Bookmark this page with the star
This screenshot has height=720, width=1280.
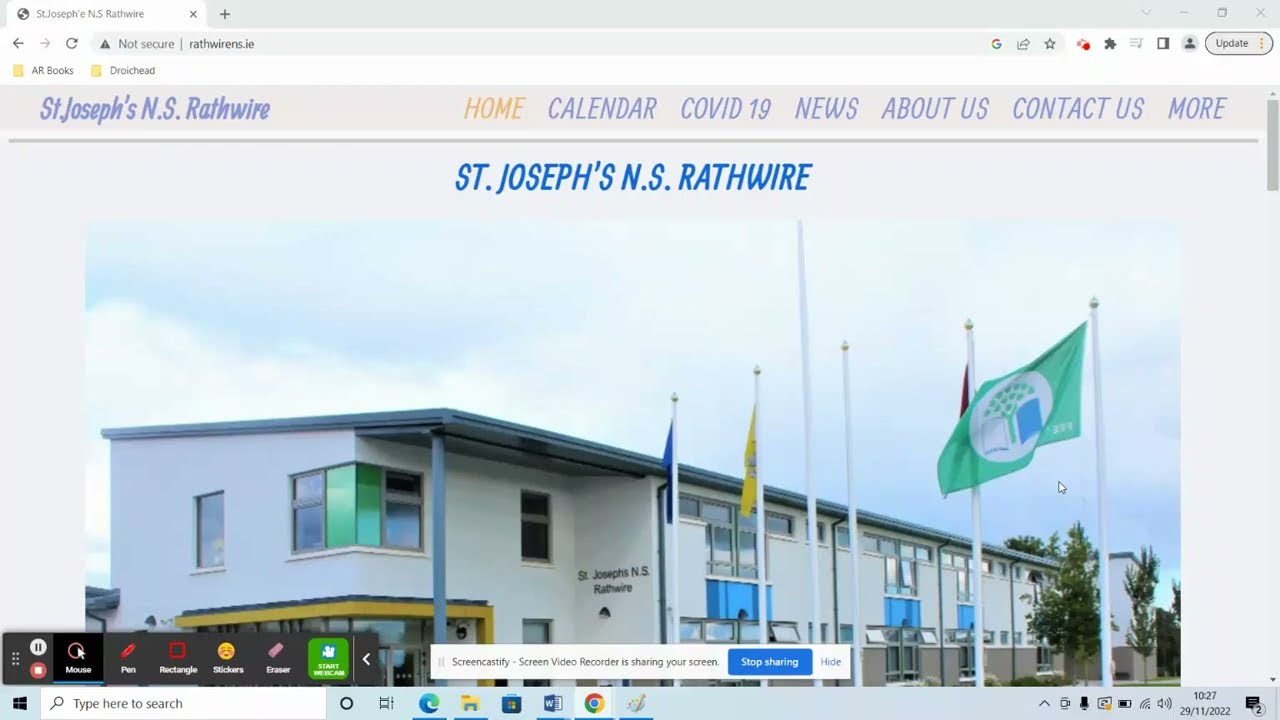1050,44
